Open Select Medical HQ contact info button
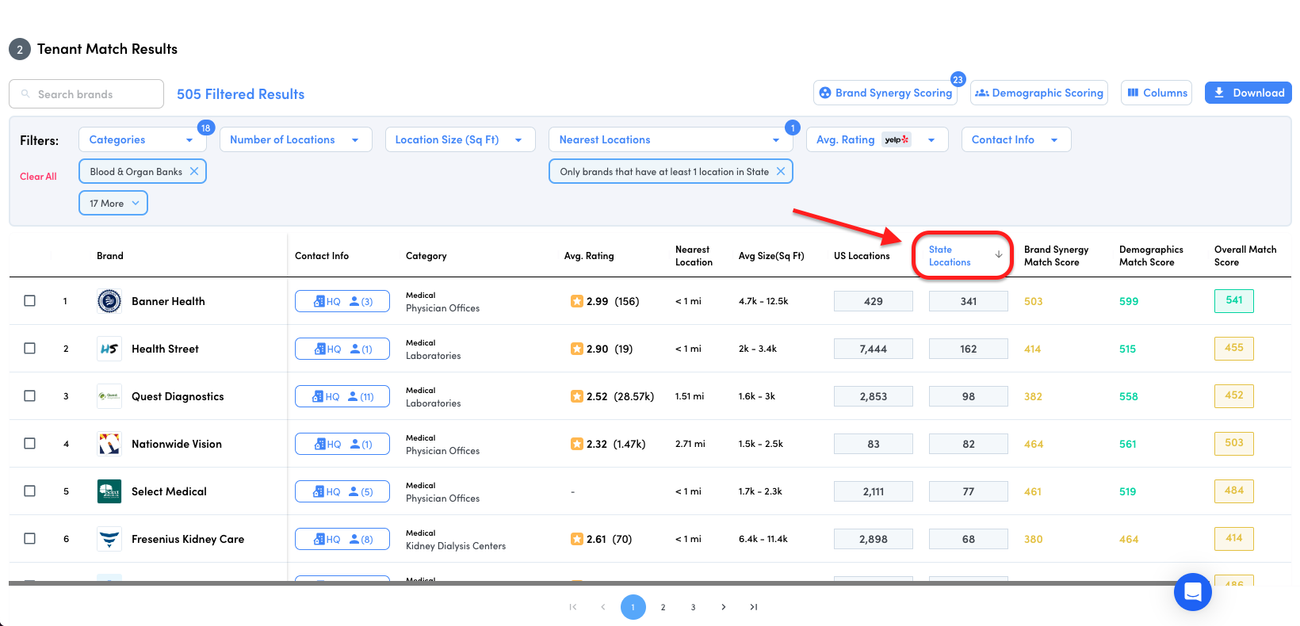 342,491
